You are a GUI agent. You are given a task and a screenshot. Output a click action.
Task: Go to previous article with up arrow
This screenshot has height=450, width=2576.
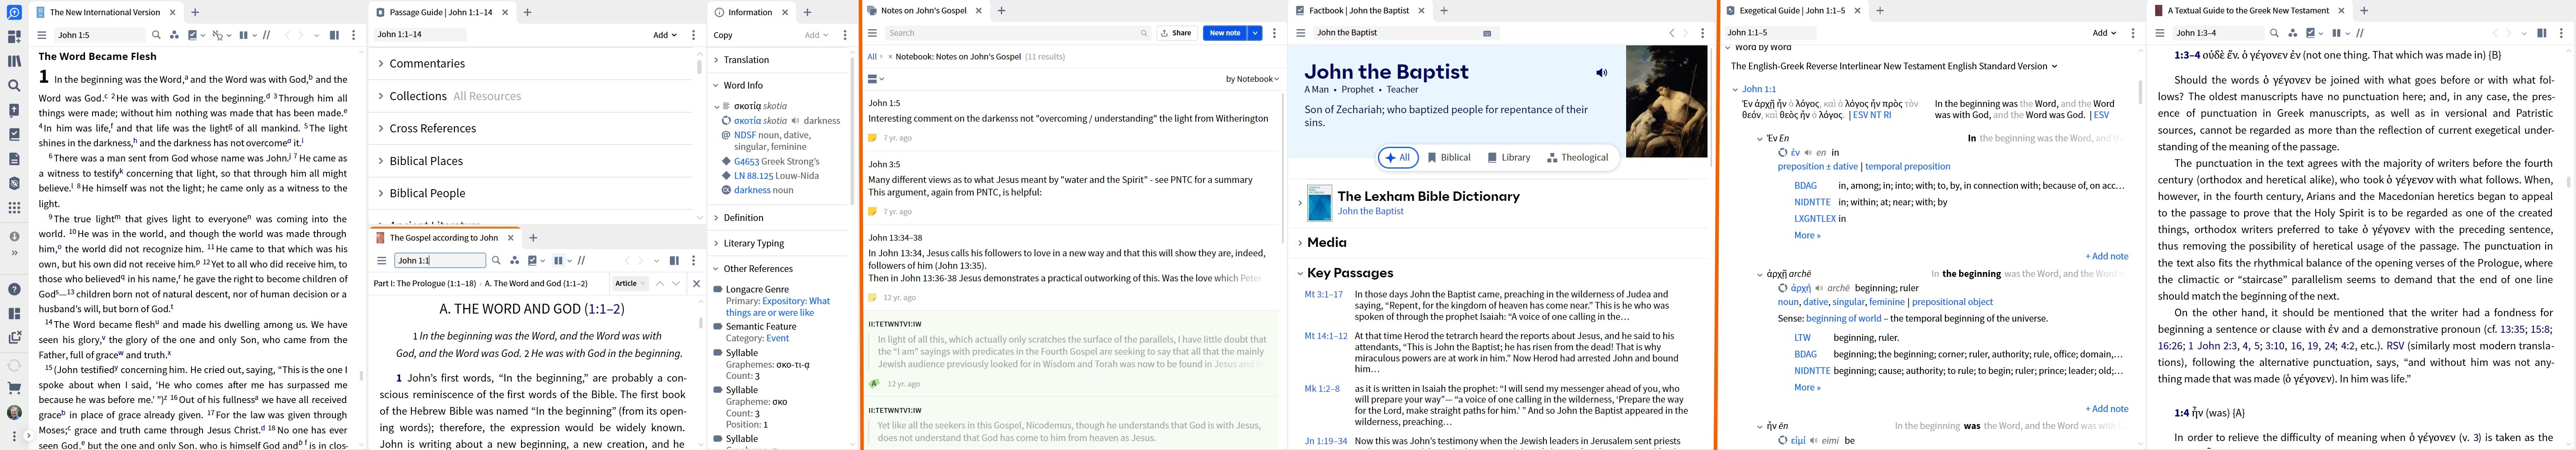[659, 283]
